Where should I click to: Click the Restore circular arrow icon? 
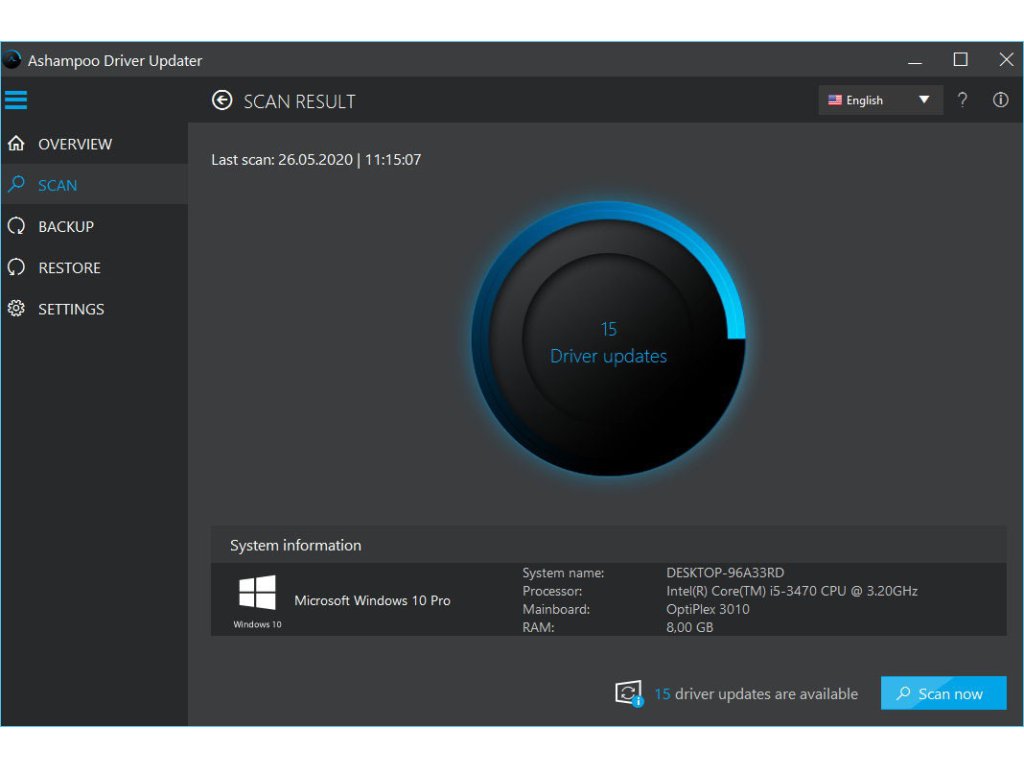click(16, 268)
